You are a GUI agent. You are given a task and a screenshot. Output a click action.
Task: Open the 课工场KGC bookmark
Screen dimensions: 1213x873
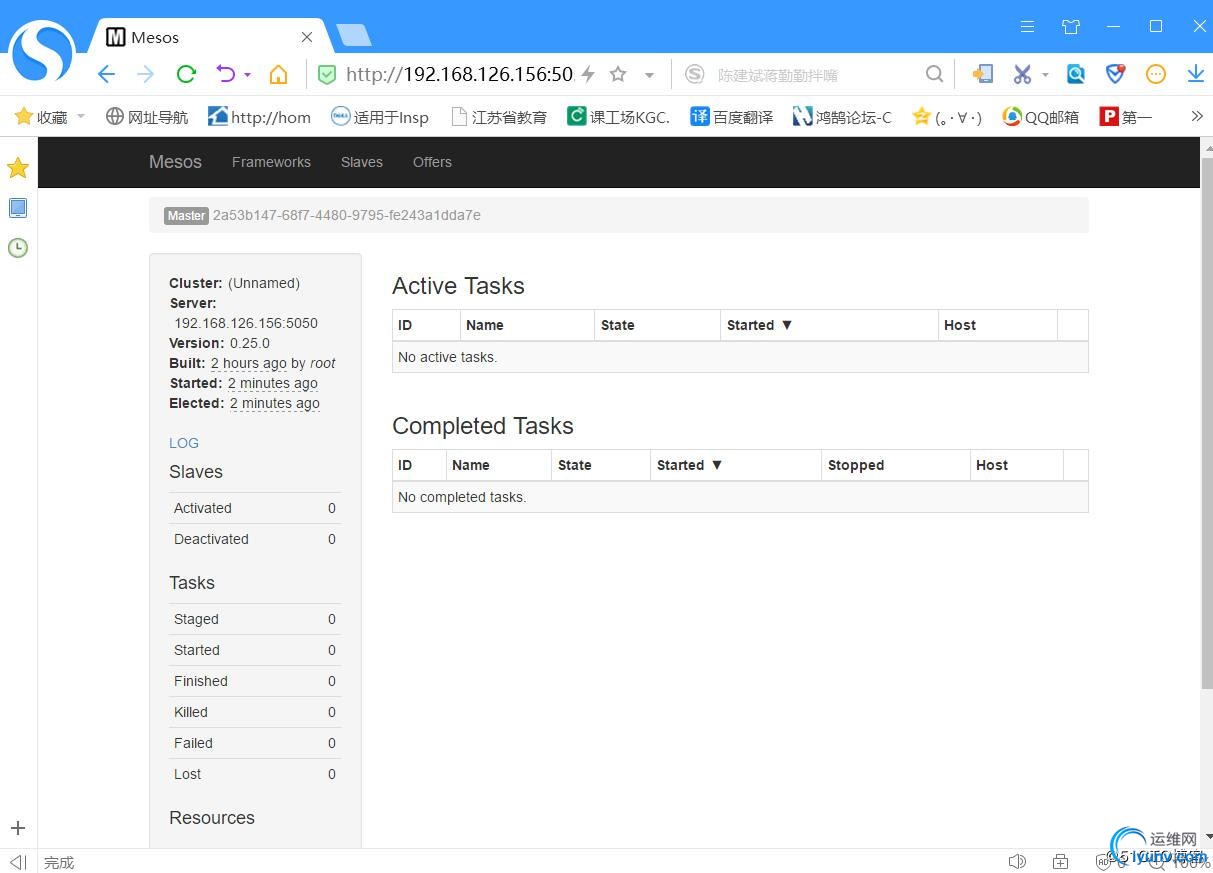[618, 117]
